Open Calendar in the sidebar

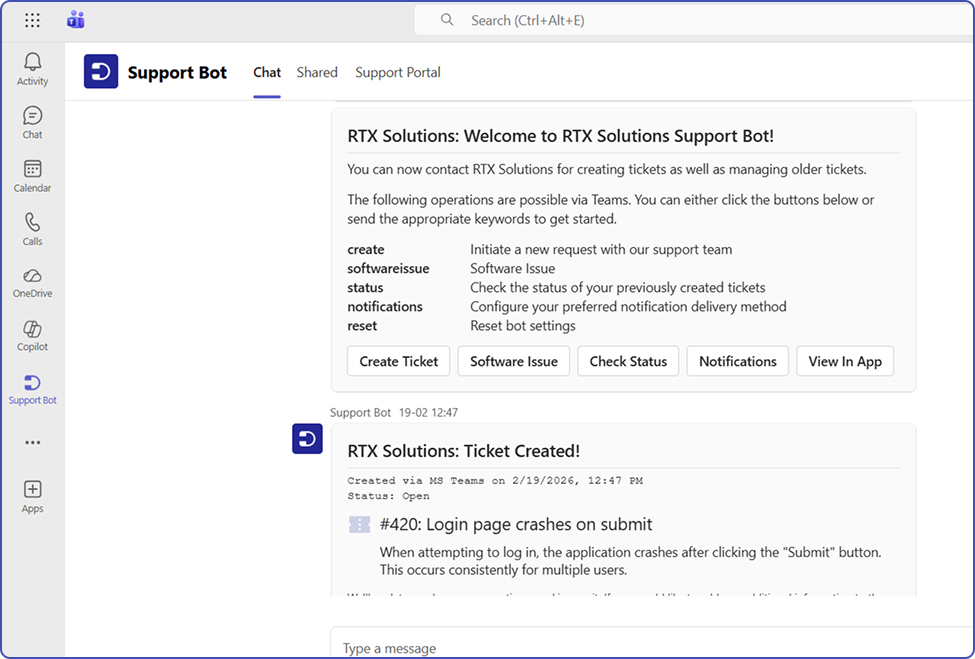[x=32, y=176]
